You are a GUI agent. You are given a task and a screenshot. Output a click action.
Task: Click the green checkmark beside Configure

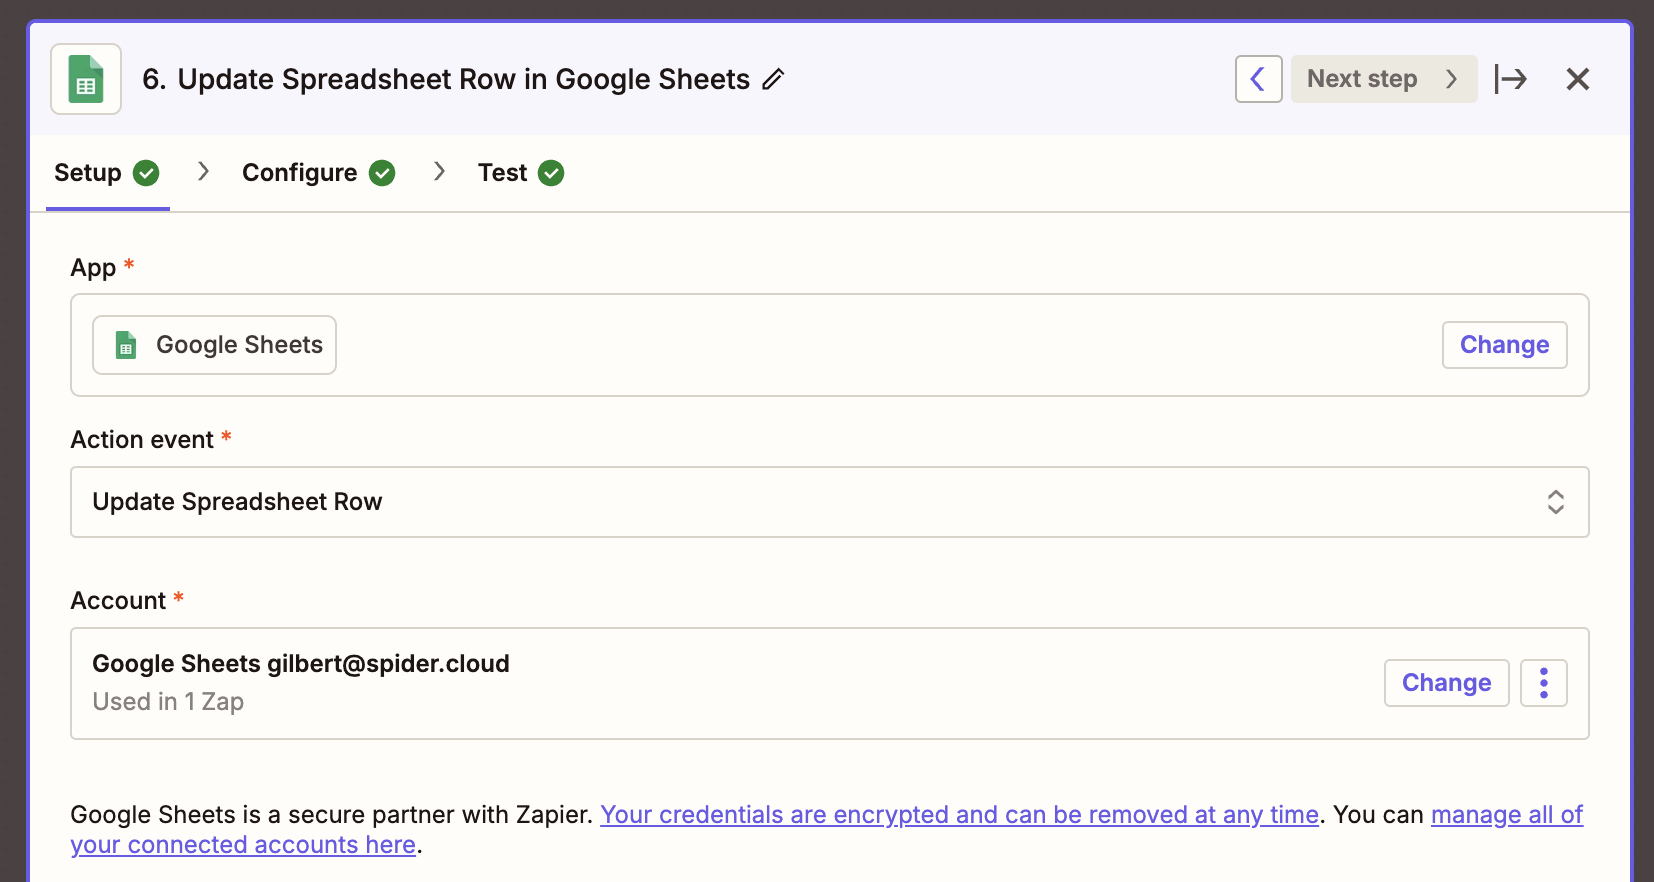(x=382, y=173)
